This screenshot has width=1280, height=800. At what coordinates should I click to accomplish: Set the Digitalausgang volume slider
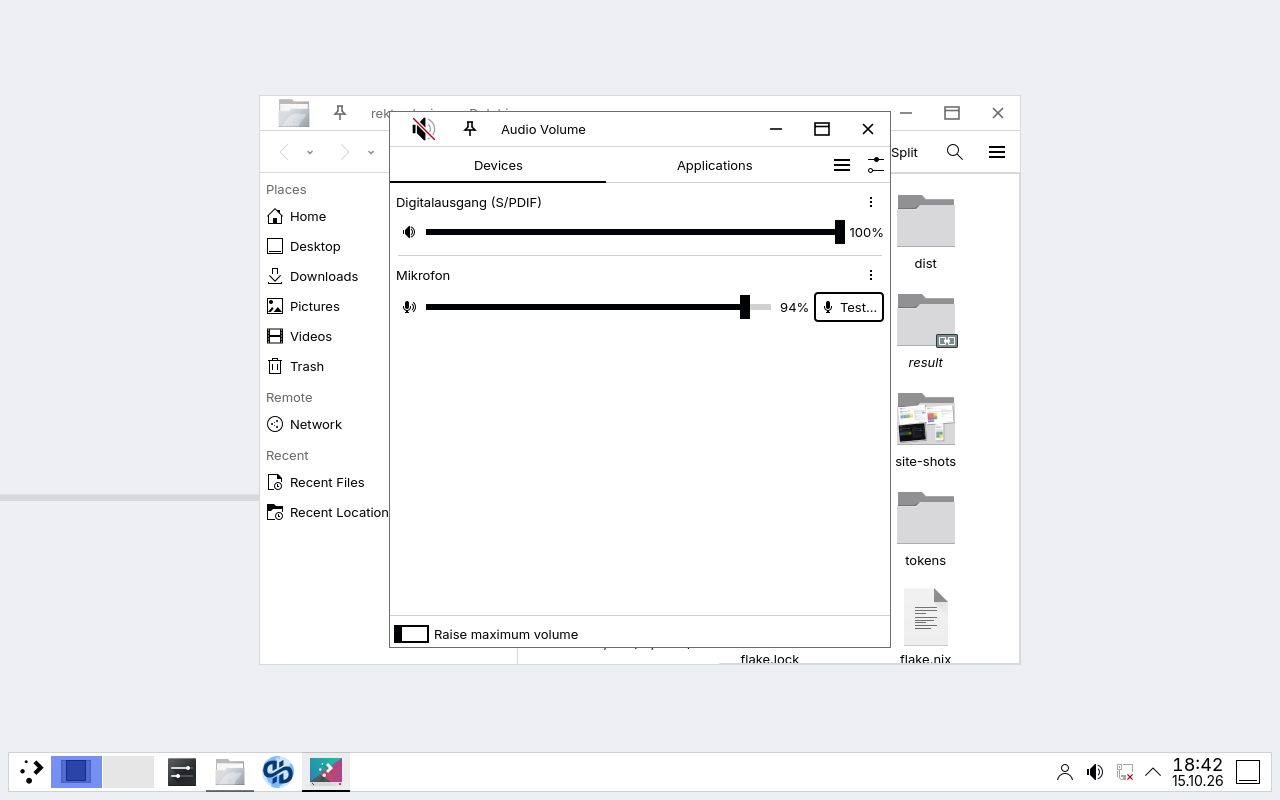tap(635, 232)
